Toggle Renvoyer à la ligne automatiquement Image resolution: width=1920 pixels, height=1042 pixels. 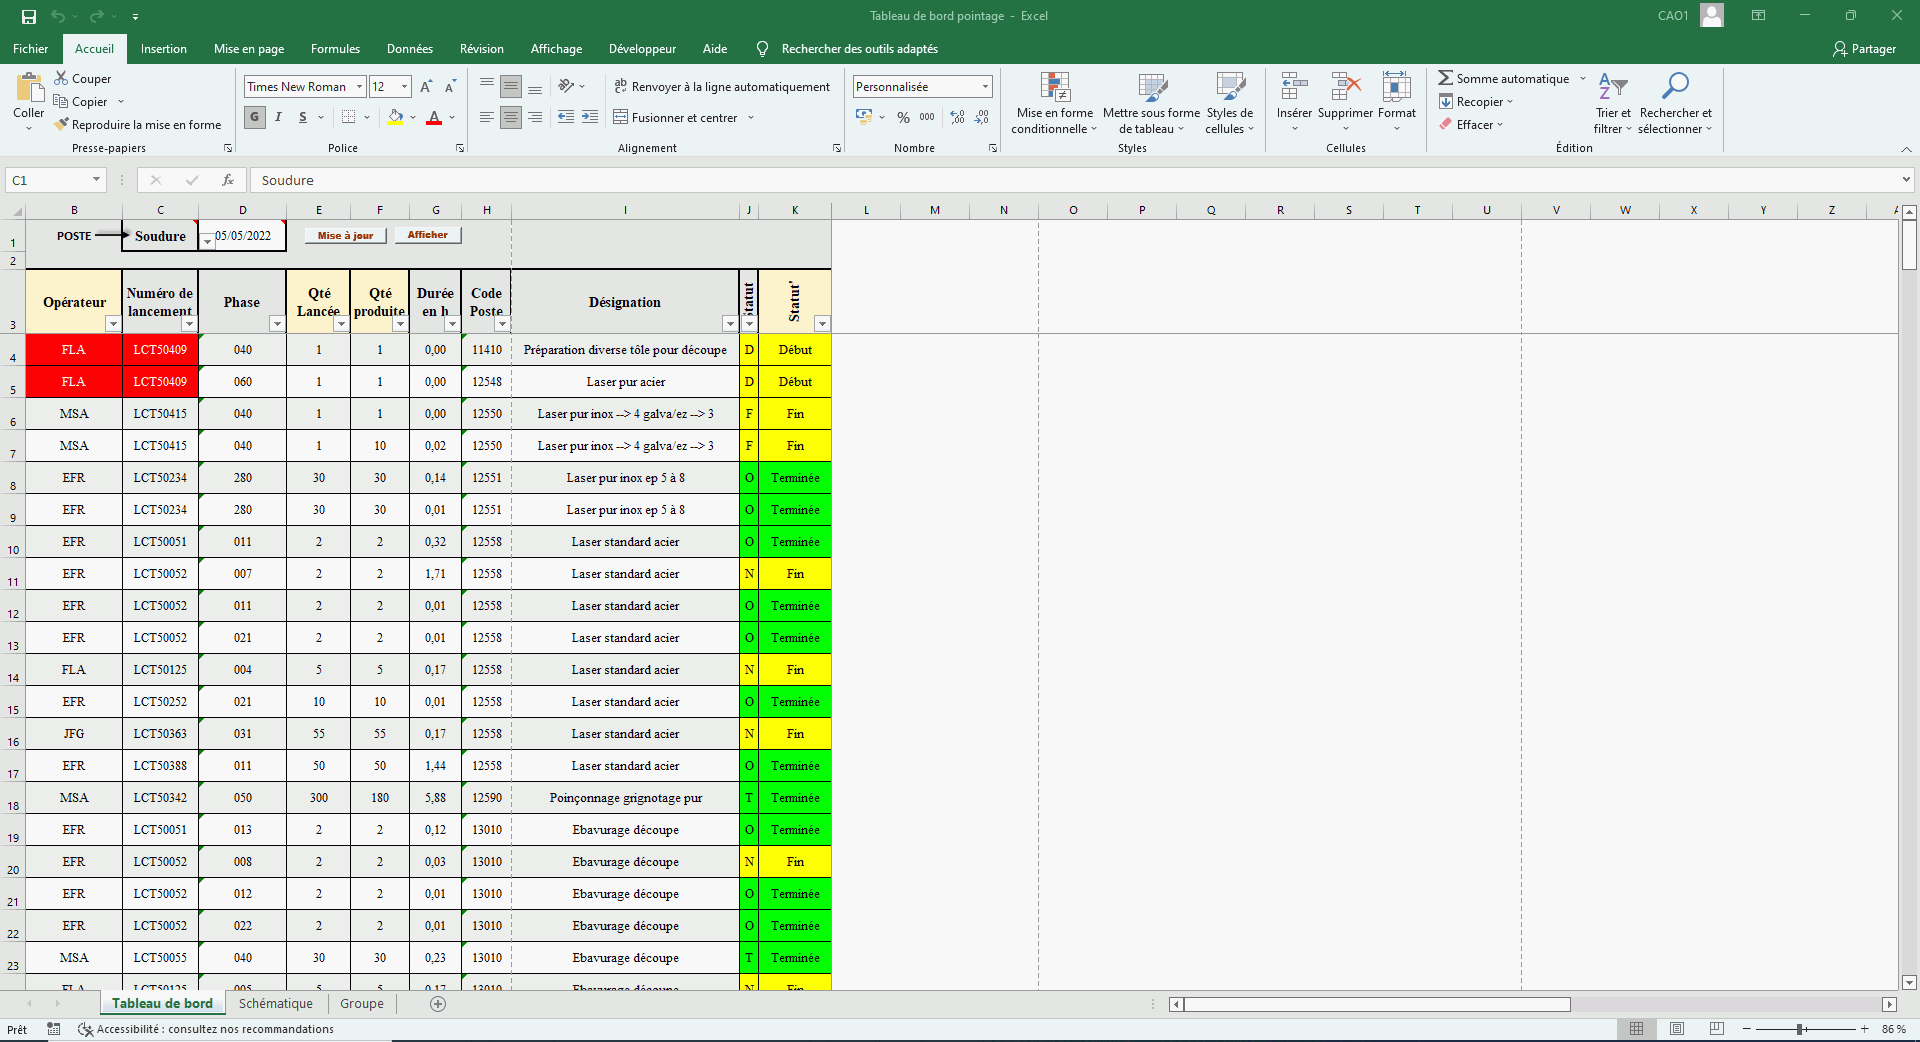click(x=722, y=87)
